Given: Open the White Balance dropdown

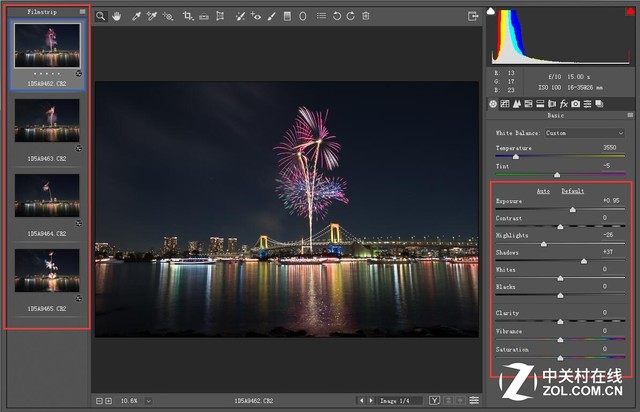Looking at the screenshot, I should 584,133.
